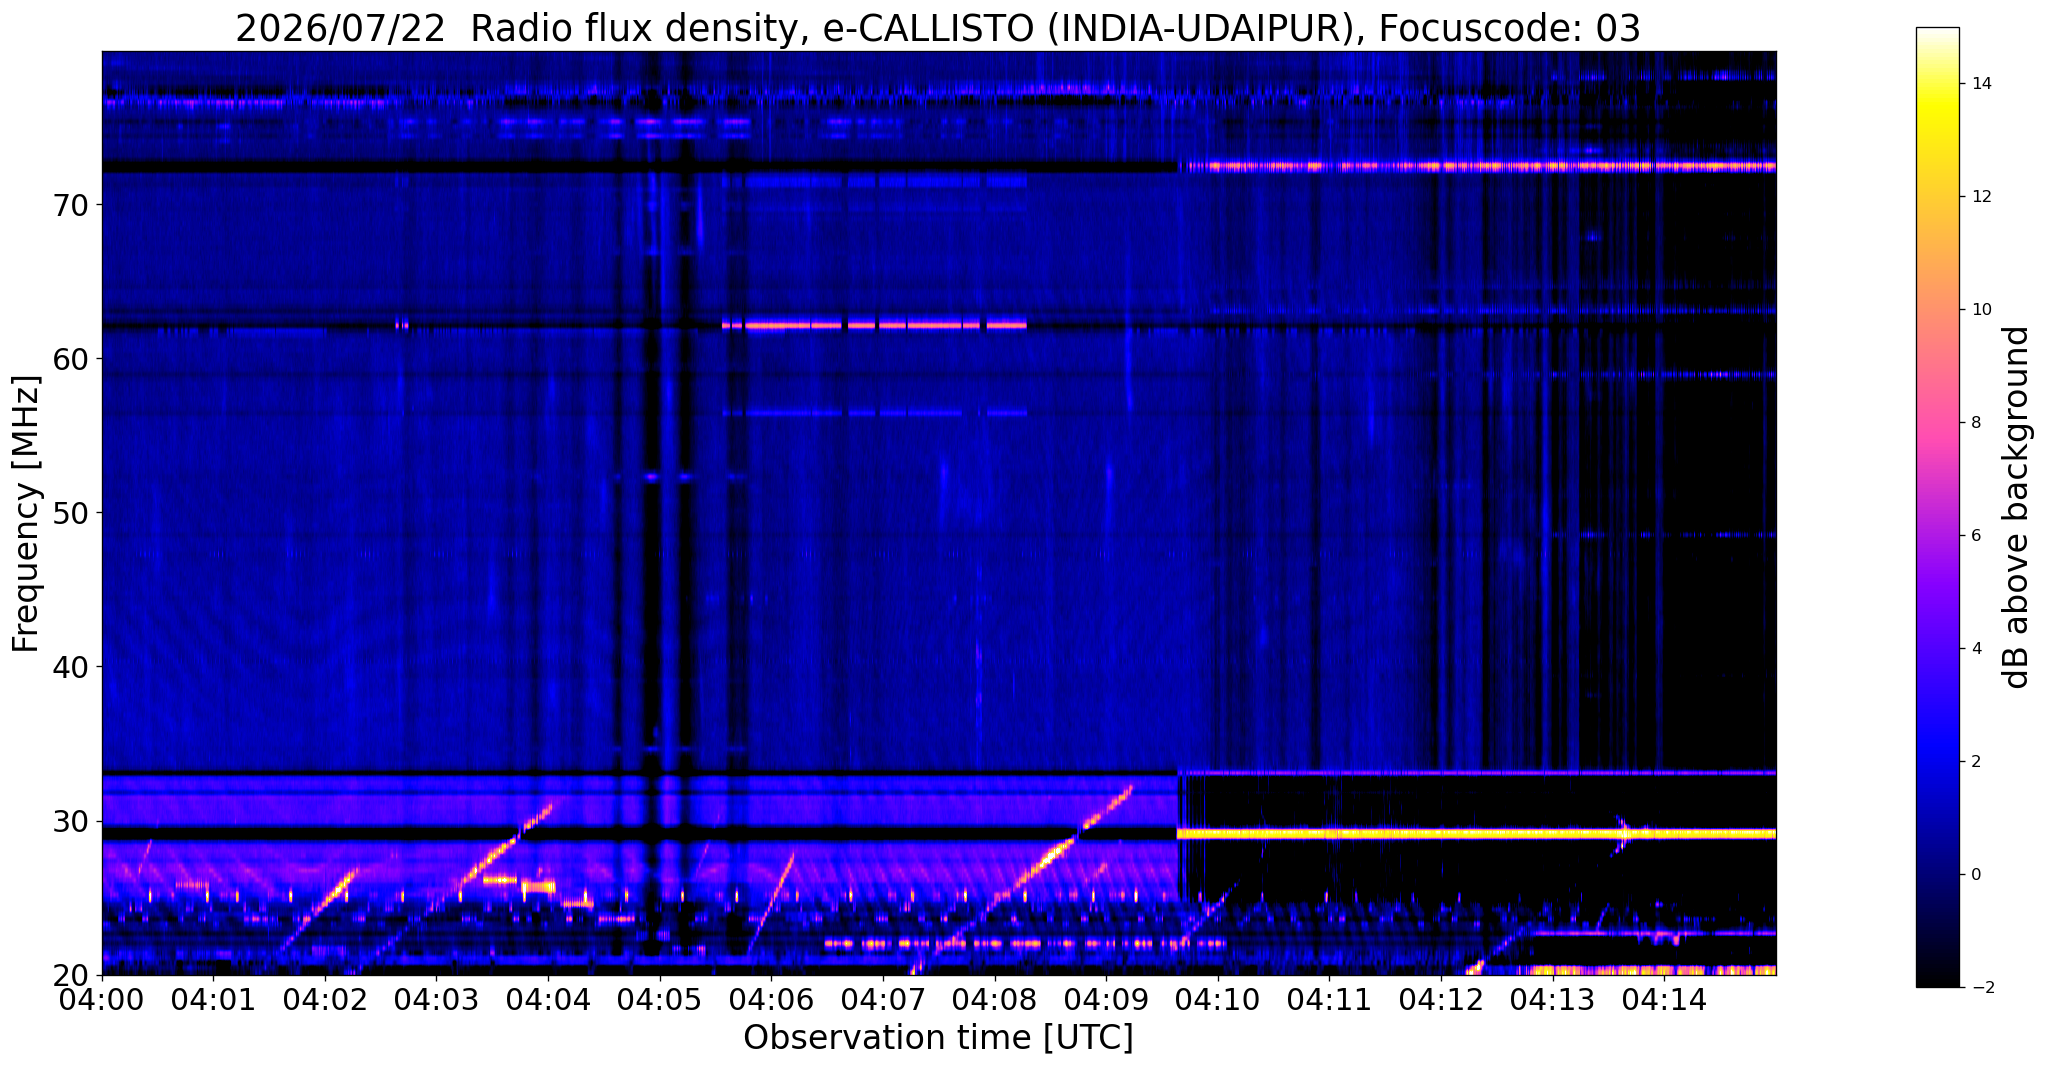The width and height of the screenshot is (2047, 1067).
Task: Click the plot title mentioning INDIA-UDAIPUR
Action: point(937,29)
